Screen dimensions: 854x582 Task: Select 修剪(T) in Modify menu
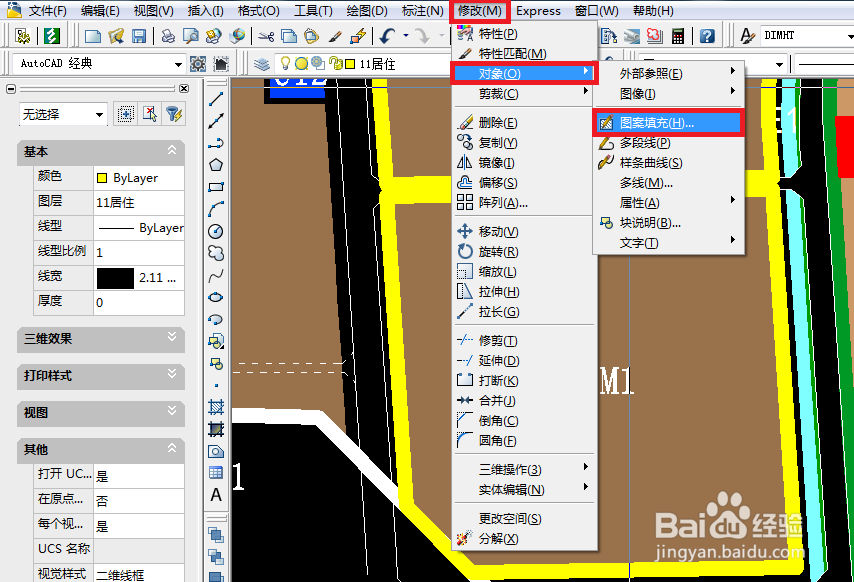pos(524,341)
